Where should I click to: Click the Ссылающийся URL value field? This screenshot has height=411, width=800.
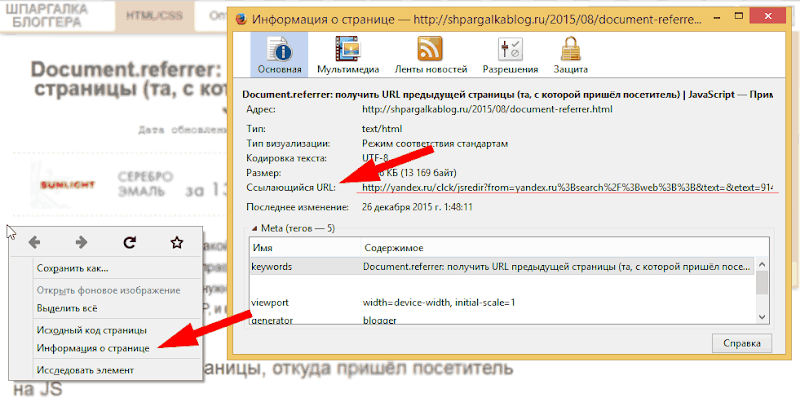click(568, 188)
